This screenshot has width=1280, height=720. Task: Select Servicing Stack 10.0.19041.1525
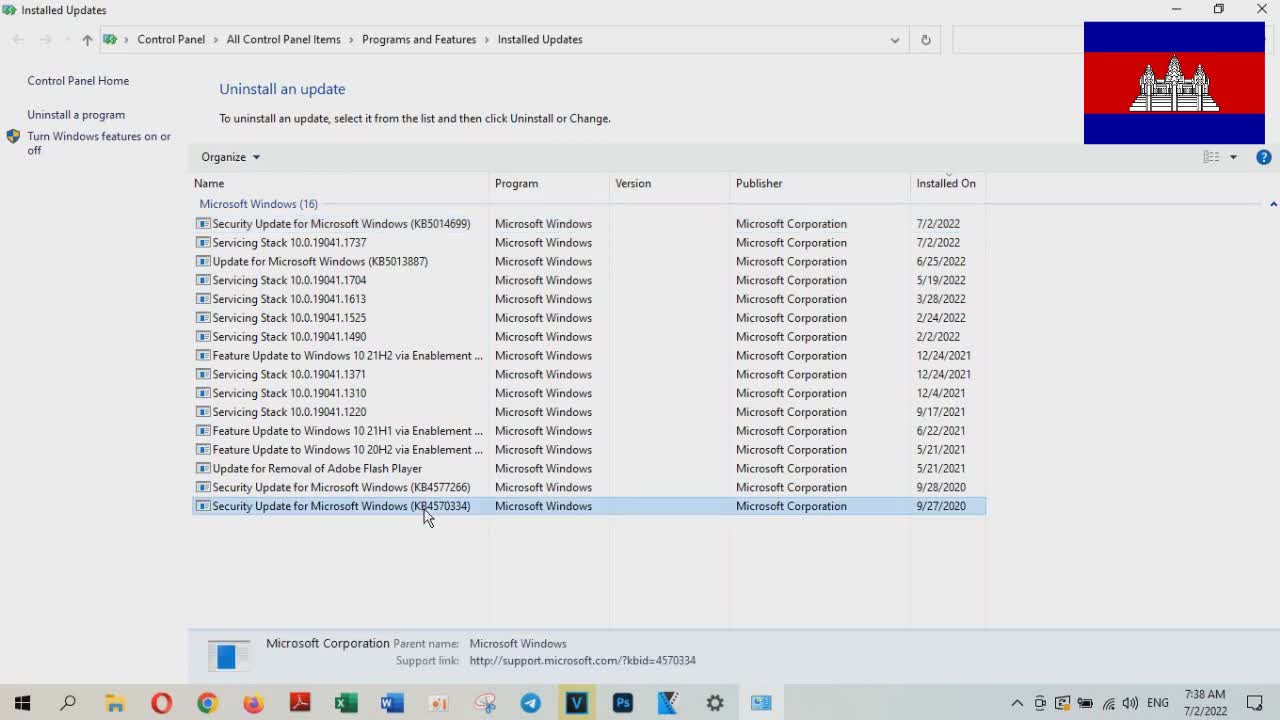588,318
